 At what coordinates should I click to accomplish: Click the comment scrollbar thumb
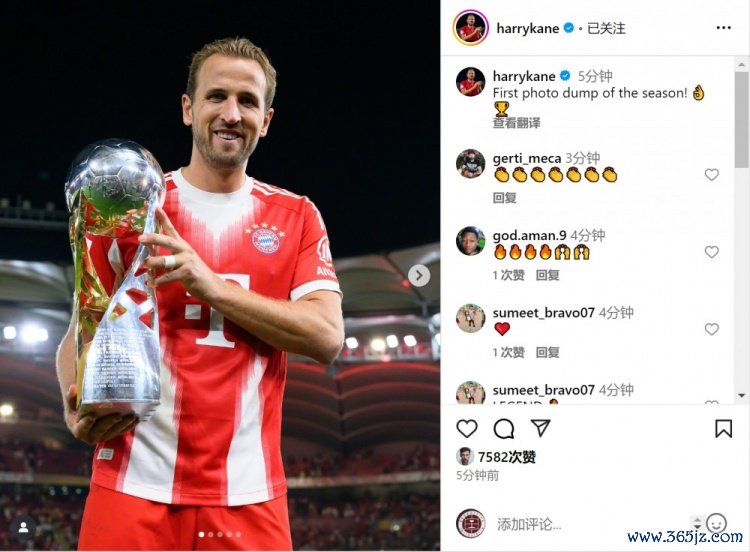742,120
